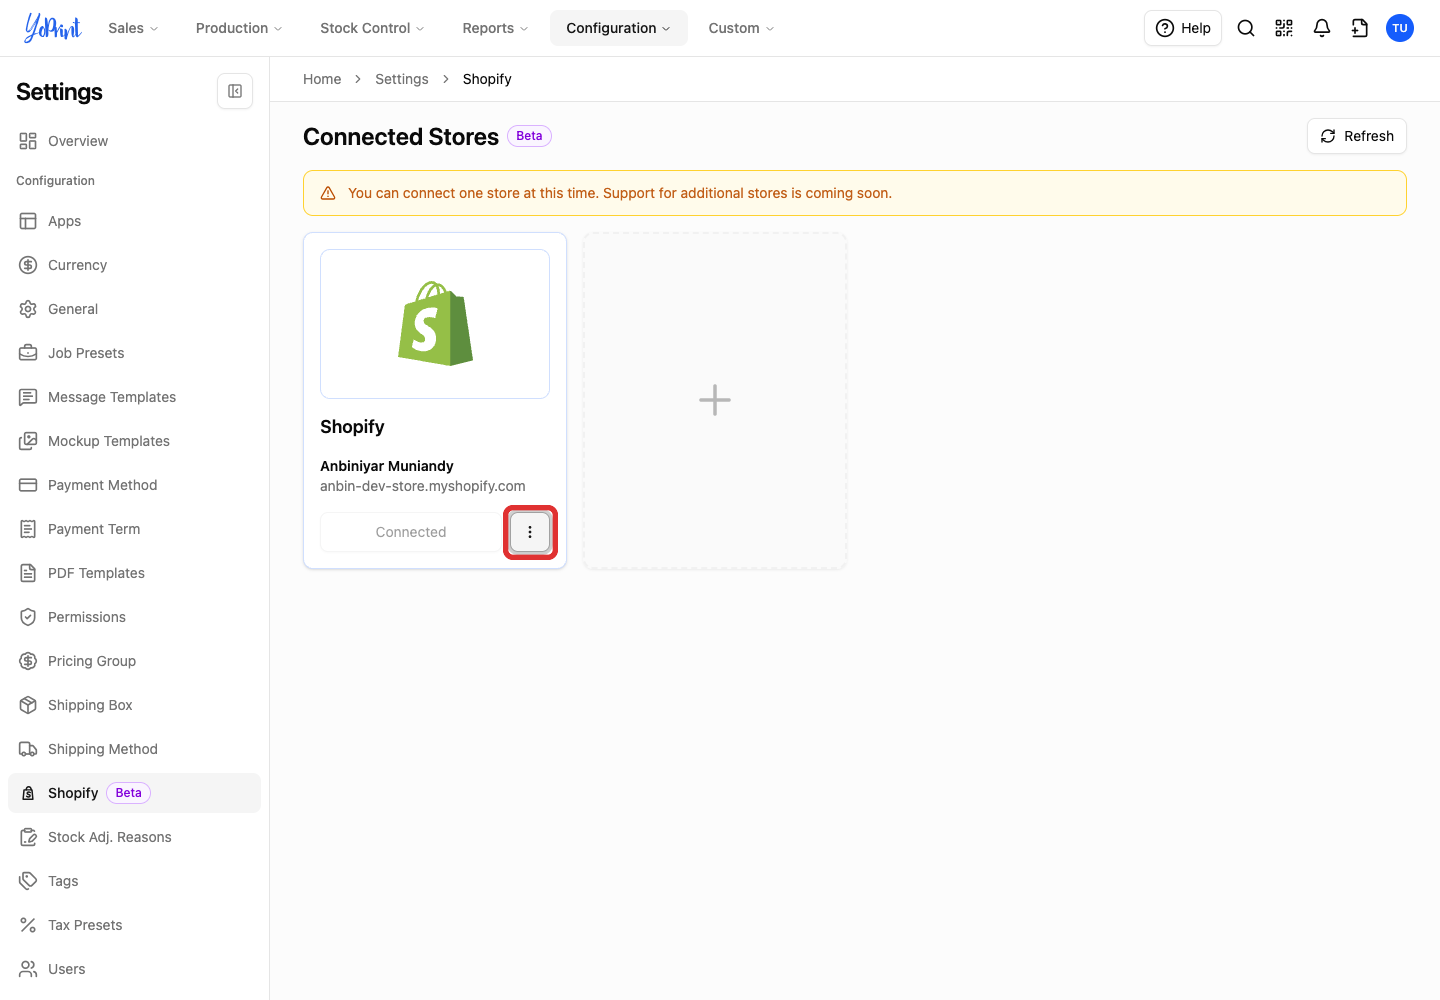The width and height of the screenshot is (1440, 1000).
Task: Click the Tax Presets percent icon
Action: click(28, 925)
